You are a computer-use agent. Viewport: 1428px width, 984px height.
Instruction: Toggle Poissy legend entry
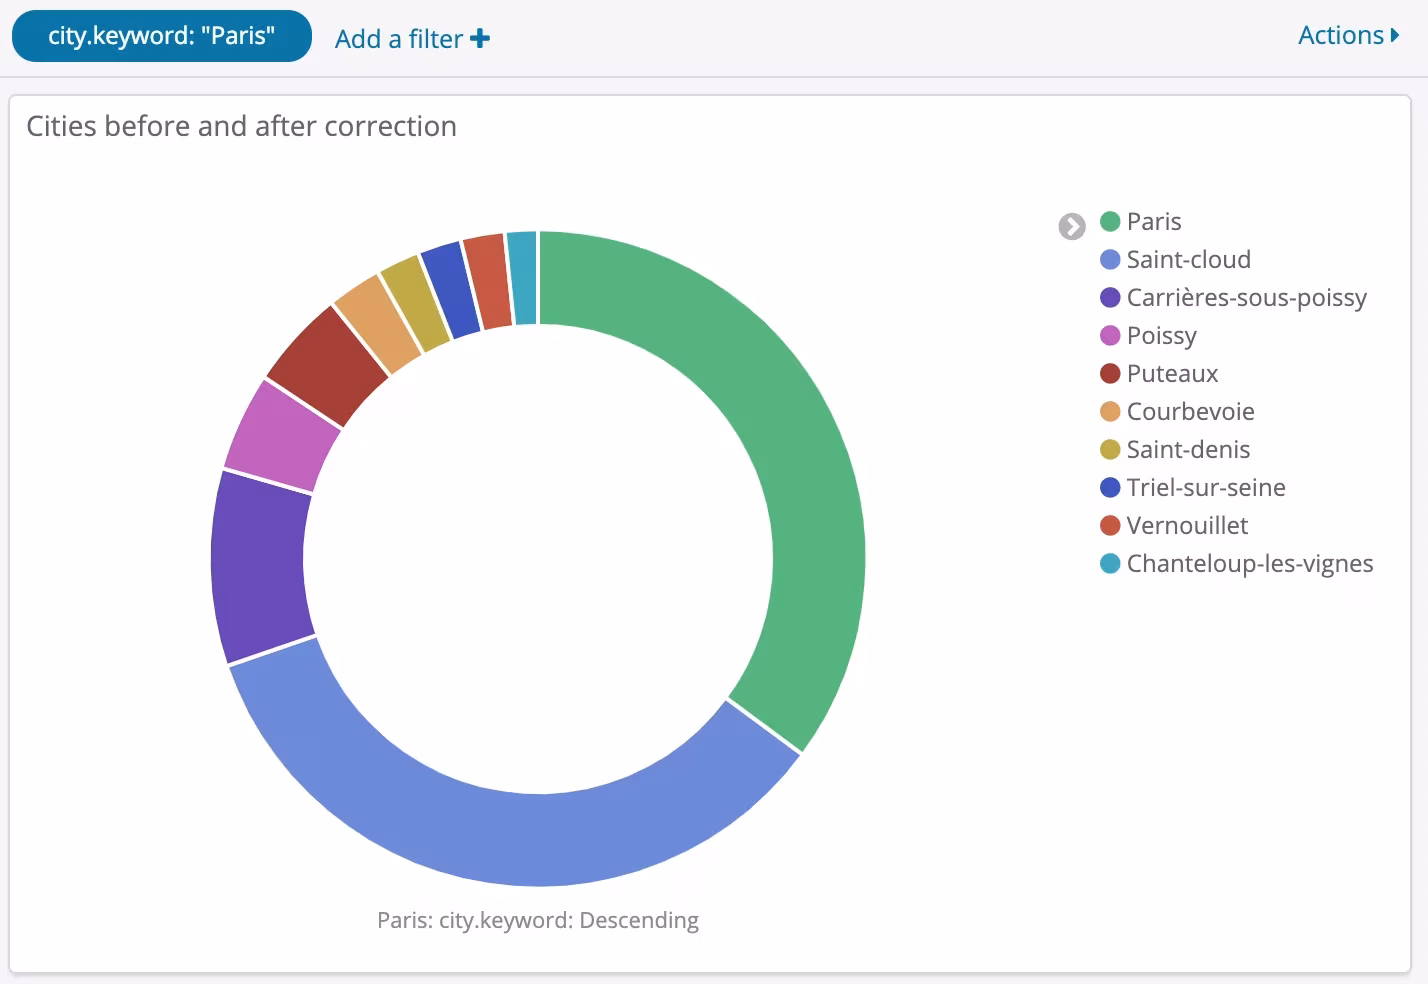[1161, 336]
